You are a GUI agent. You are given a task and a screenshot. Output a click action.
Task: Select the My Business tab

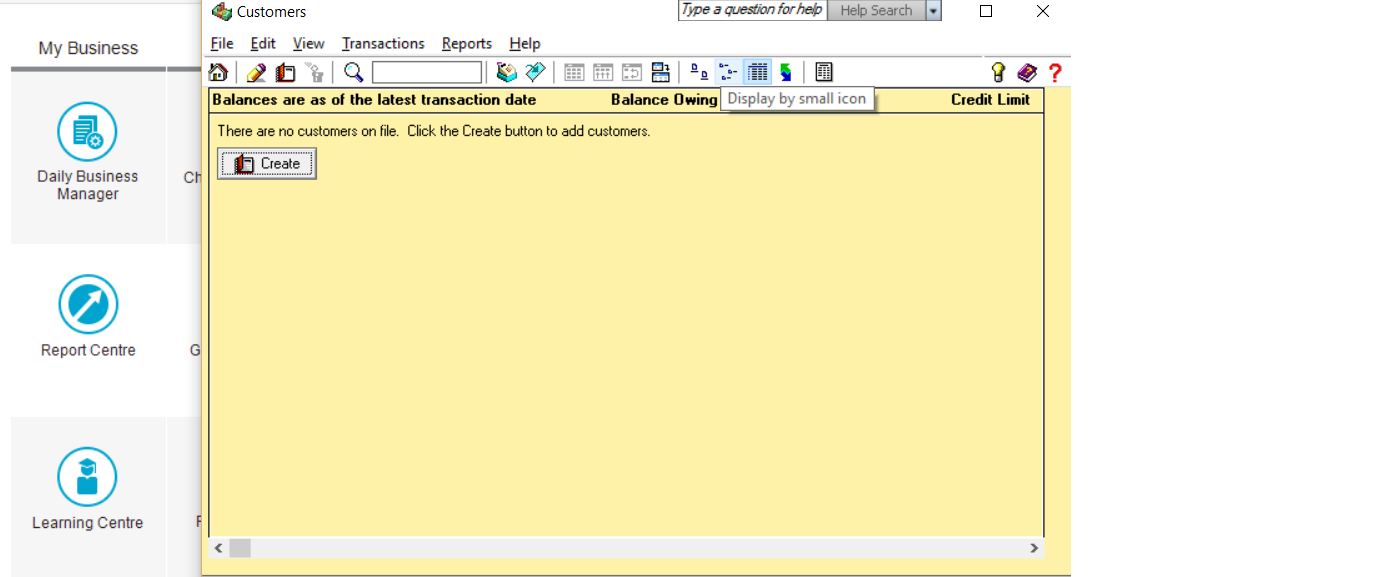tap(88, 48)
